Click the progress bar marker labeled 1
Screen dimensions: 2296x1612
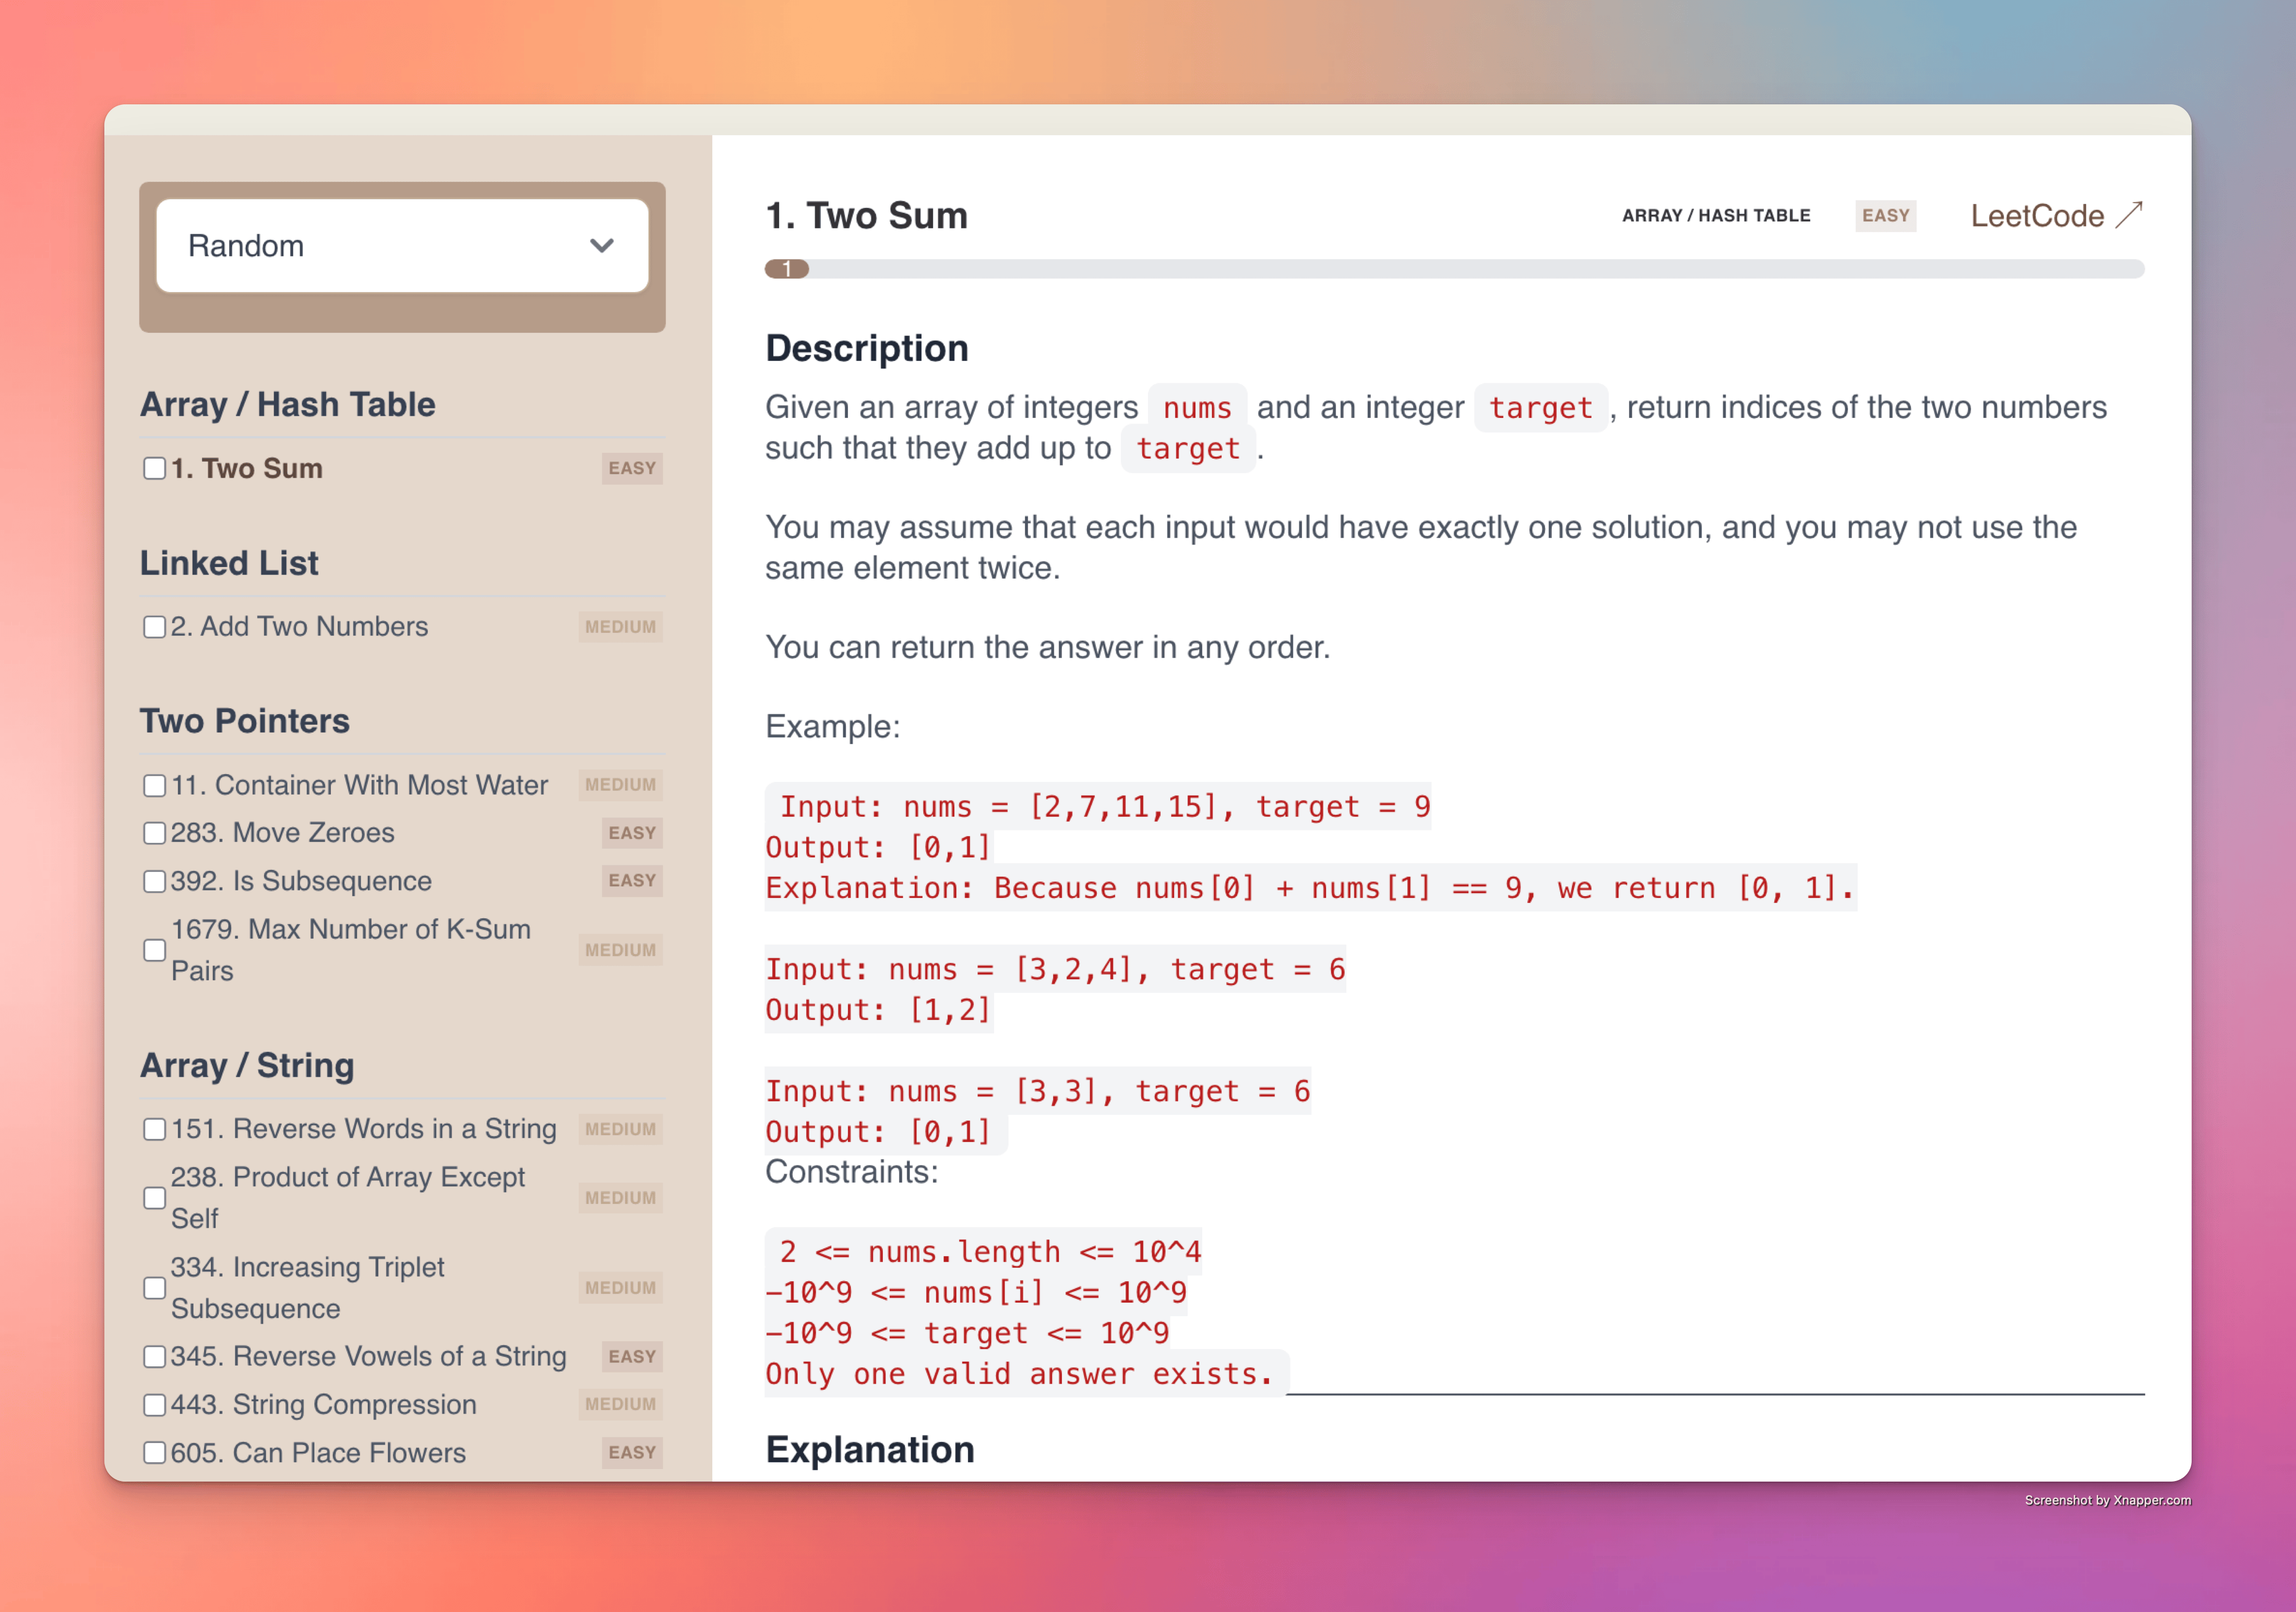(x=787, y=269)
